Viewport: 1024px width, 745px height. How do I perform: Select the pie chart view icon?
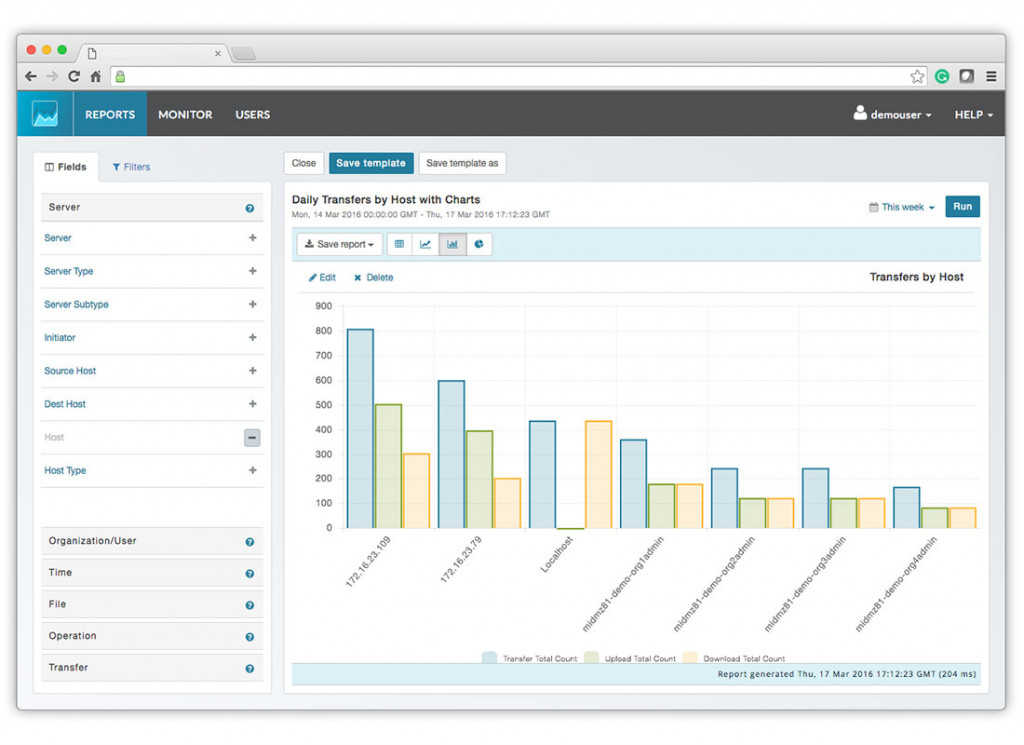pyautogui.click(x=479, y=244)
